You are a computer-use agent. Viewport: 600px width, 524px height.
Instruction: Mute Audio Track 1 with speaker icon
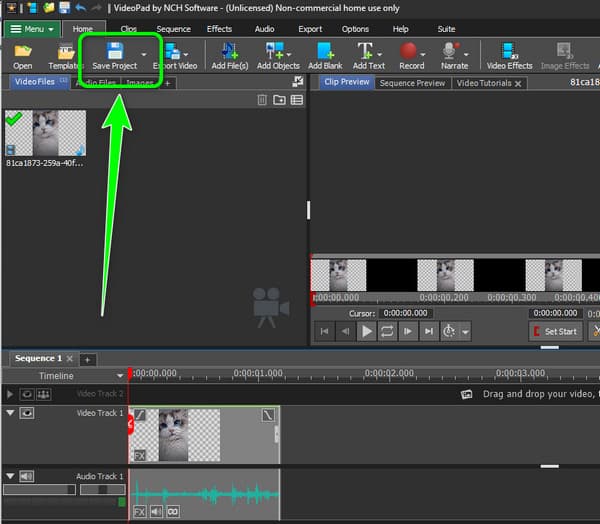pyautogui.click(x=27, y=476)
